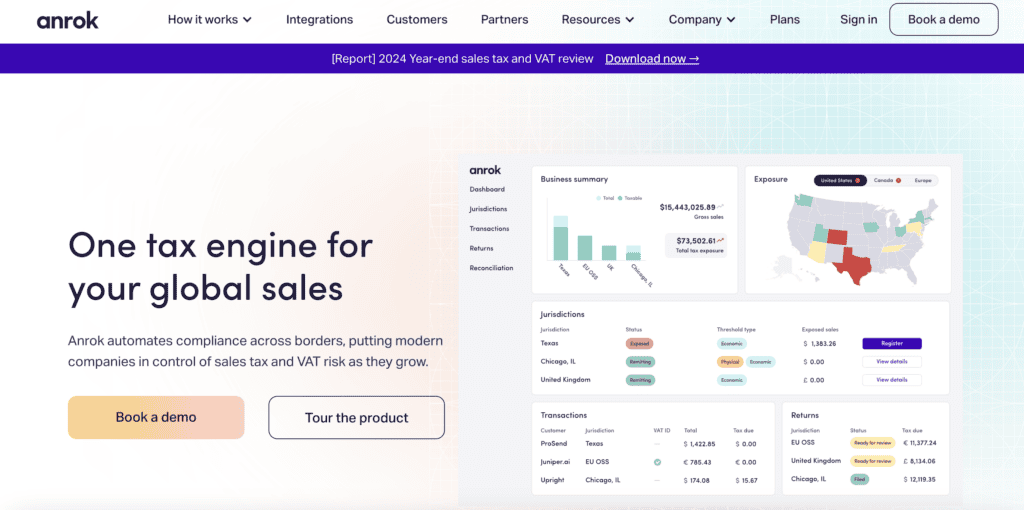The image size is (1024, 510).
Task: Follow the Download now link in banner
Action: click(x=651, y=58)
